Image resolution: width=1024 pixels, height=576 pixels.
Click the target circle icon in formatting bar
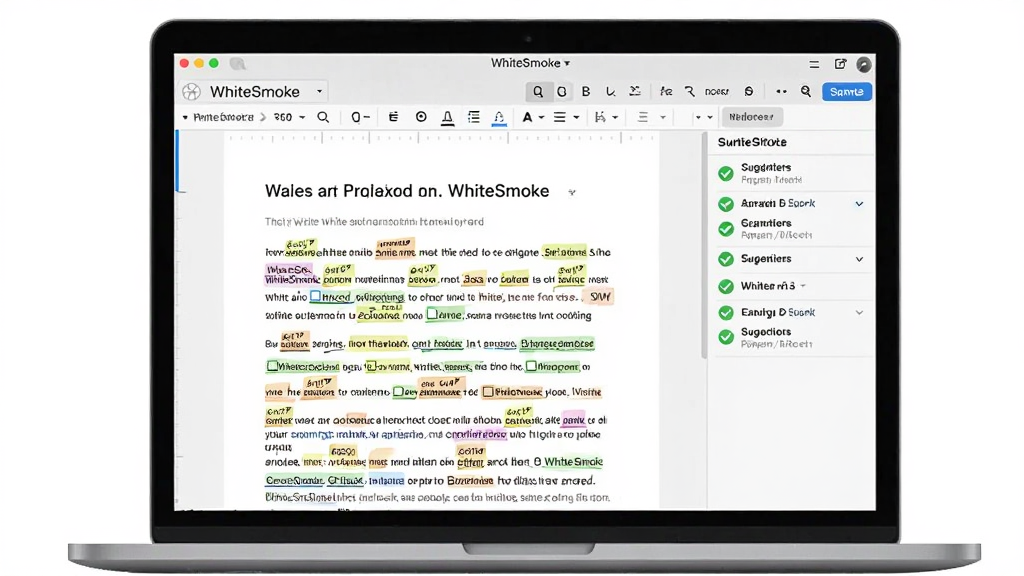[x=421, y=117]
